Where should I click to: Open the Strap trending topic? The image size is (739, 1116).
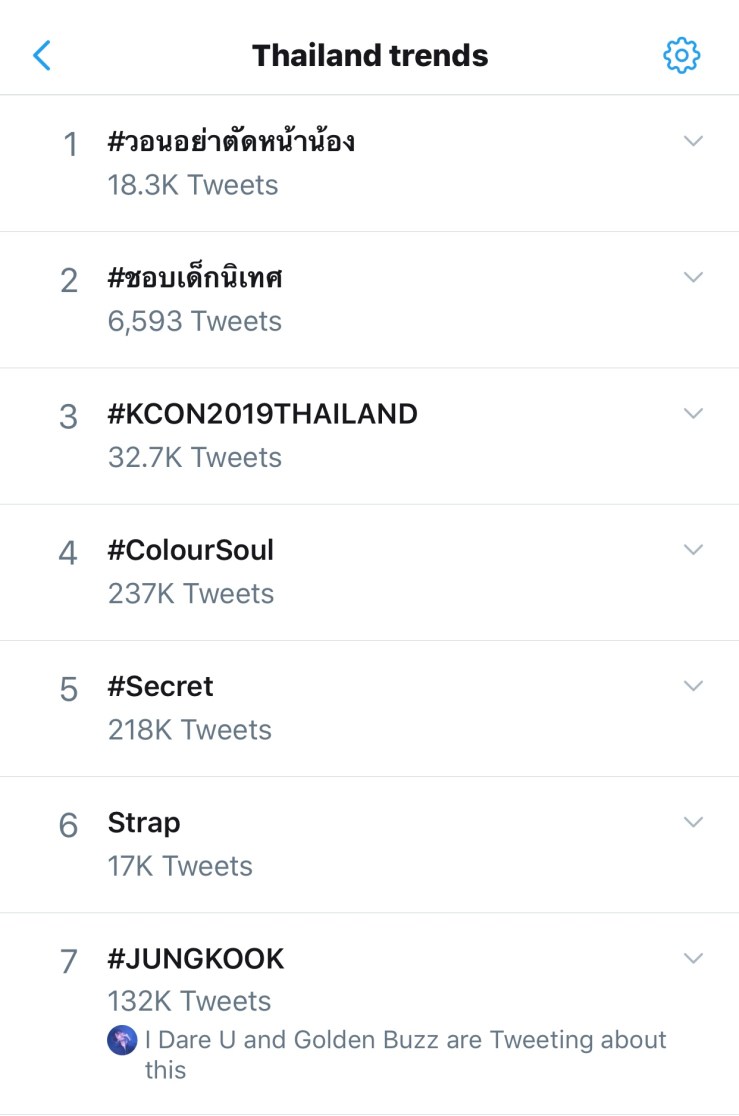click(x=144, y=823)
